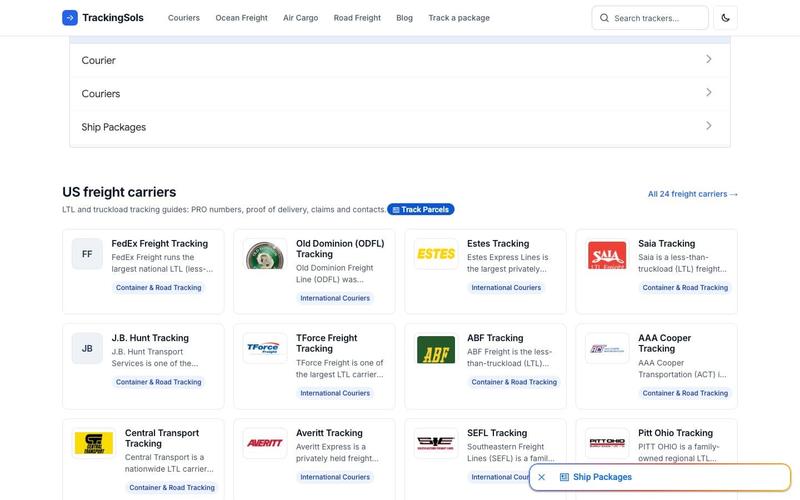Screen dimensions: 800x500
Task: Click TForce Freight's International Couriers tag
Action: (335, 393)
